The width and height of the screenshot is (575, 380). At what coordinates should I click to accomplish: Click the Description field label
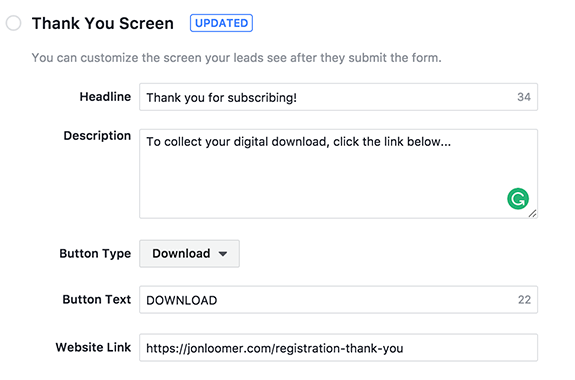[97, 136]
